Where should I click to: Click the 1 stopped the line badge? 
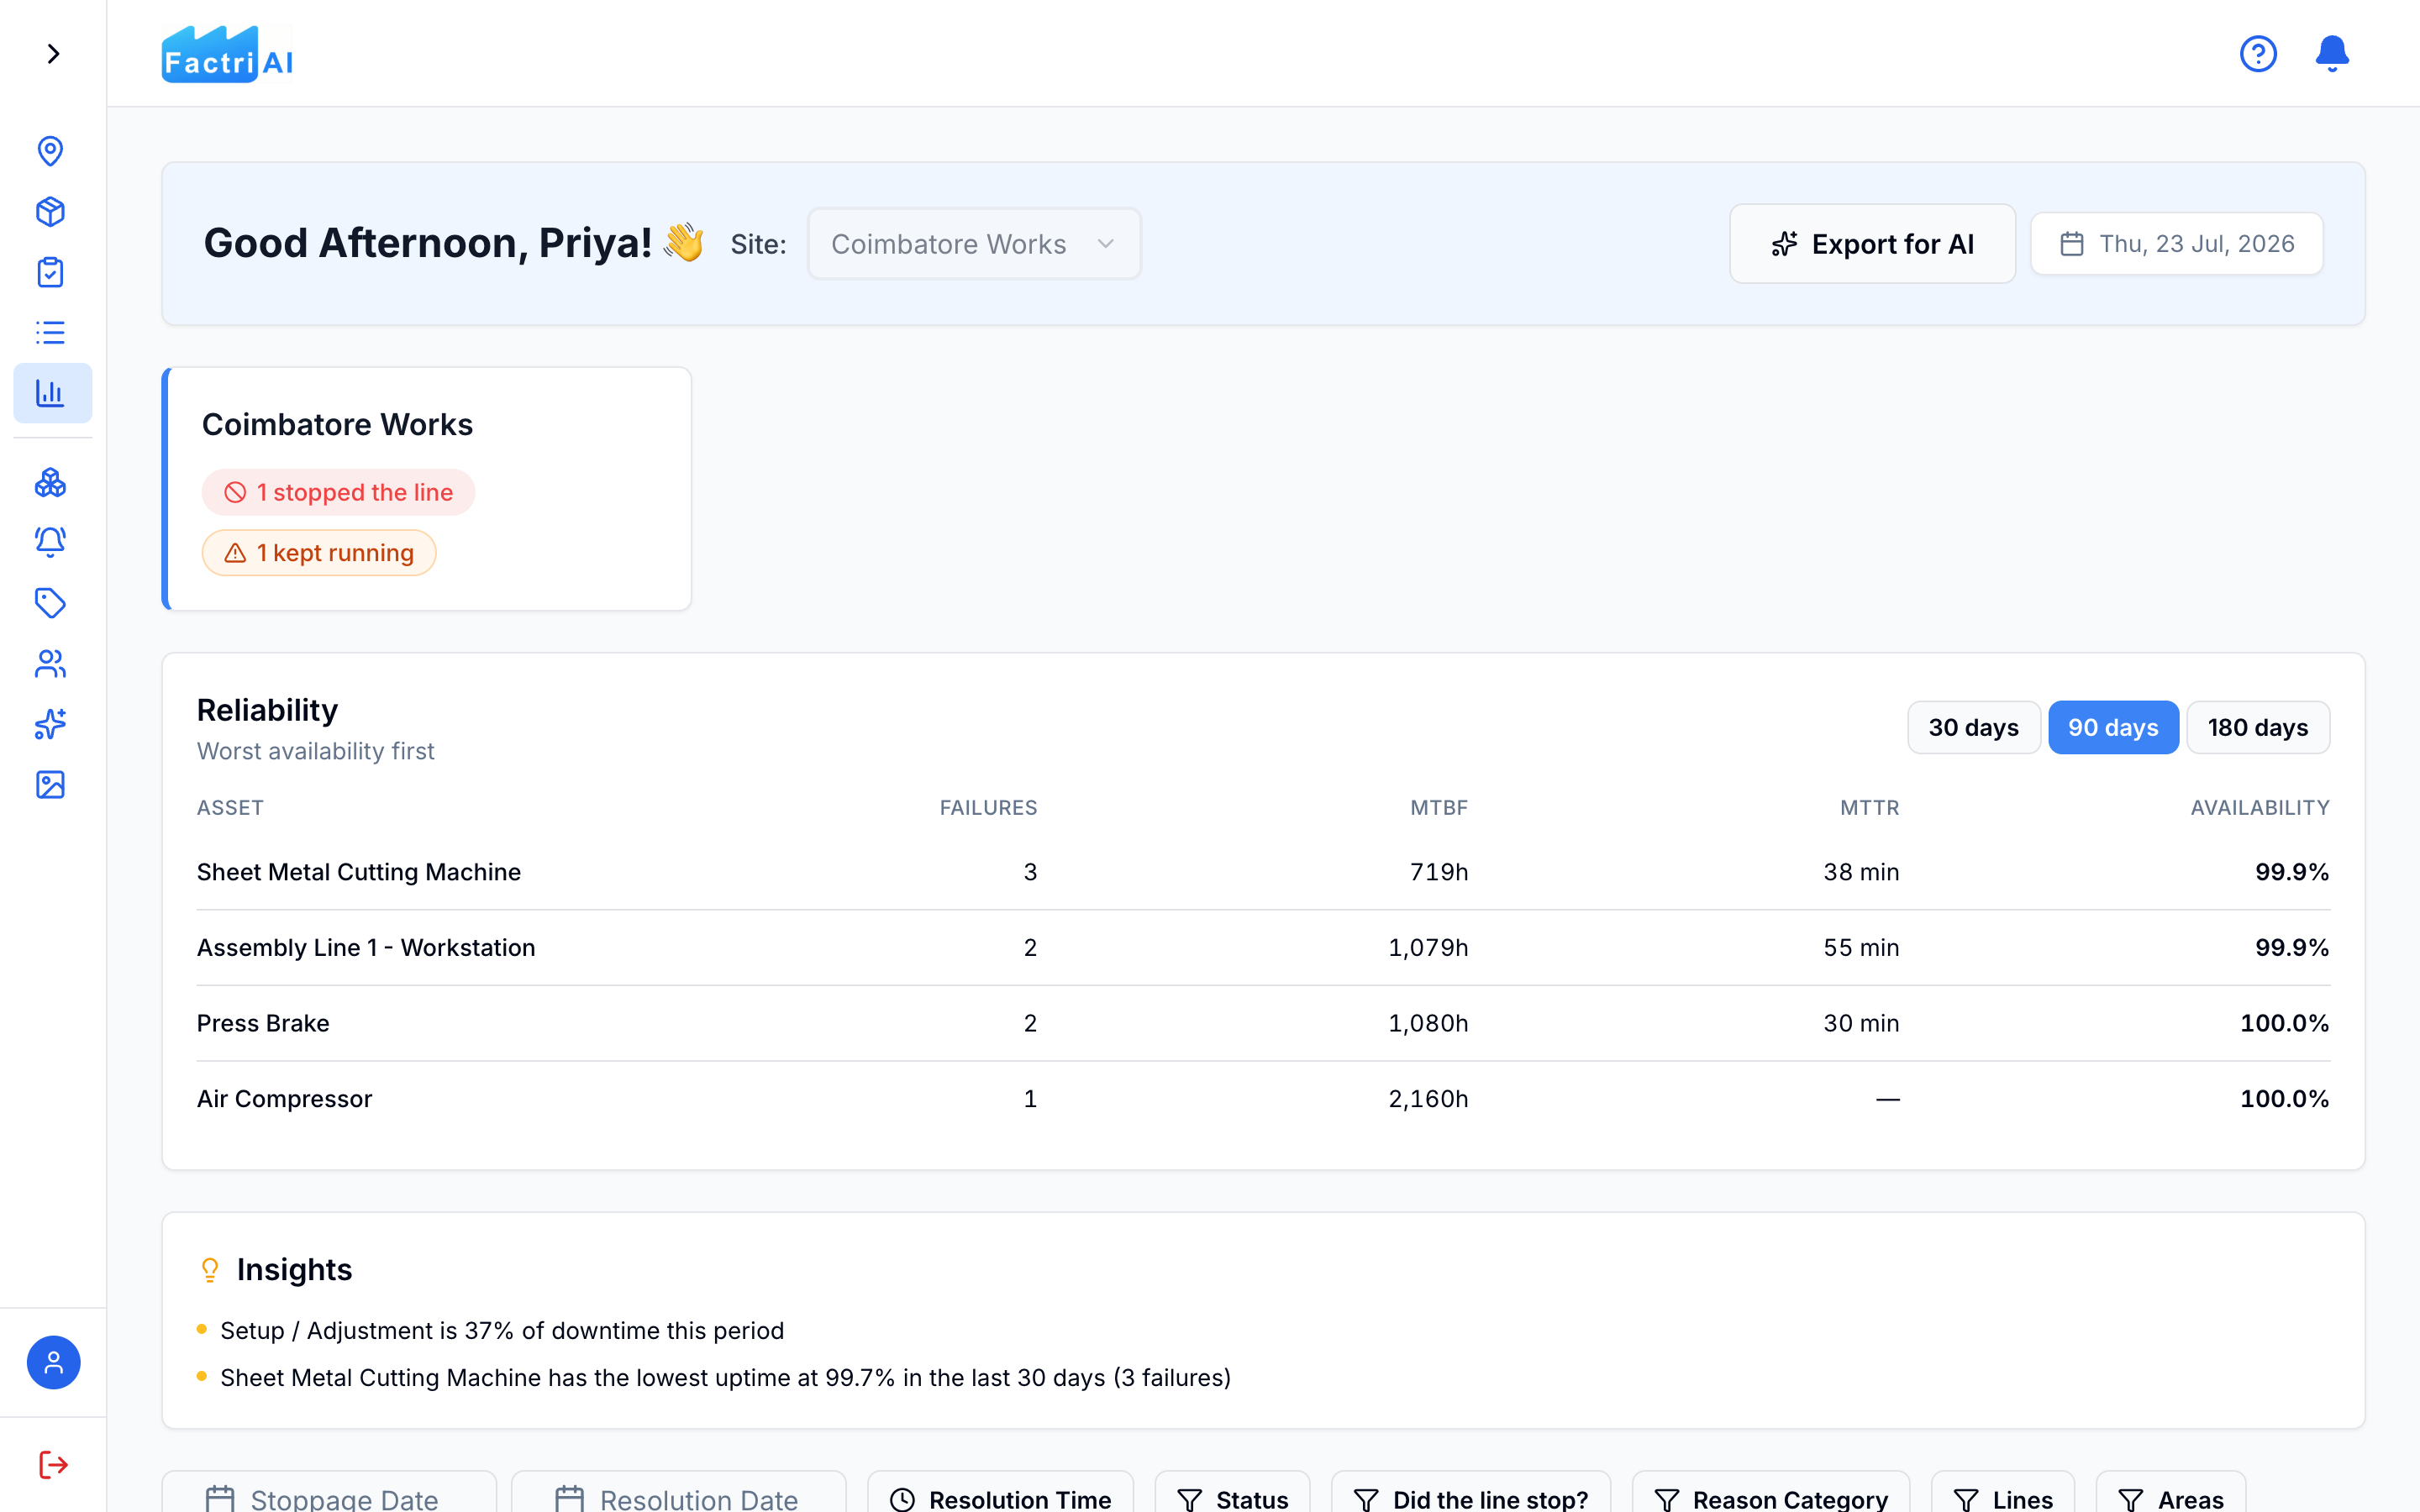(338, 492)
